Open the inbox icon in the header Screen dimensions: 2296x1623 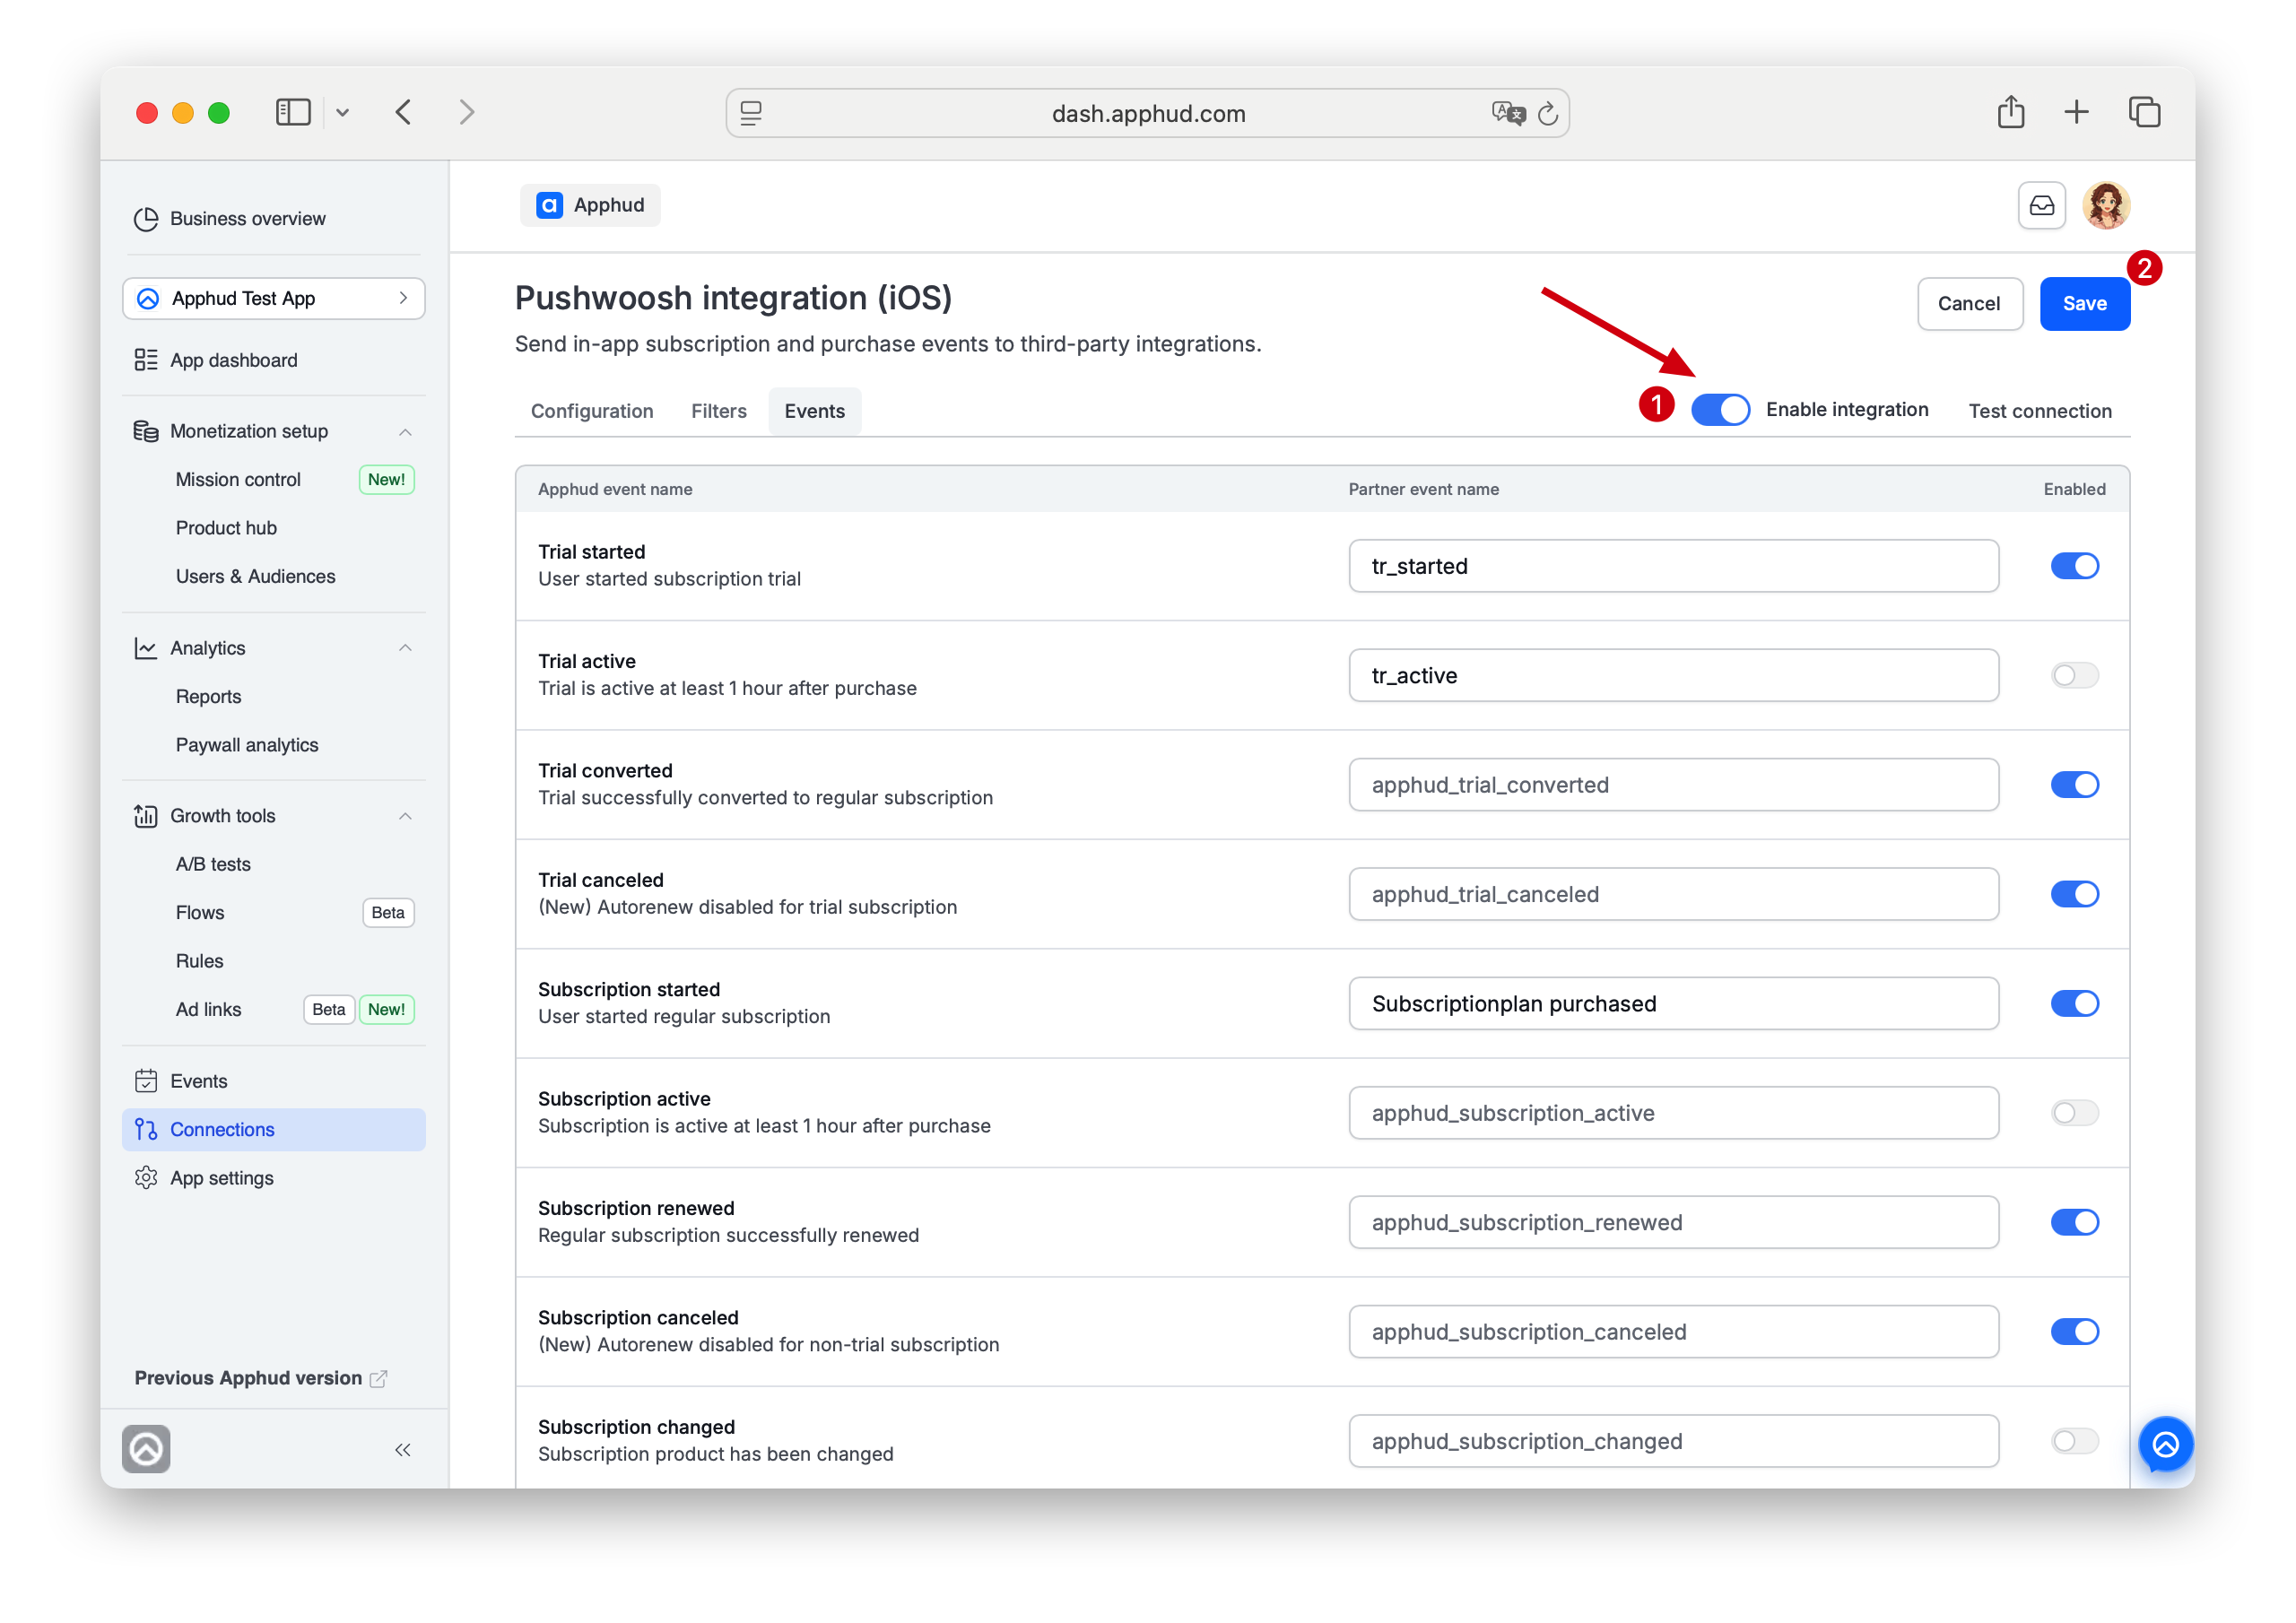(2041, 205)
